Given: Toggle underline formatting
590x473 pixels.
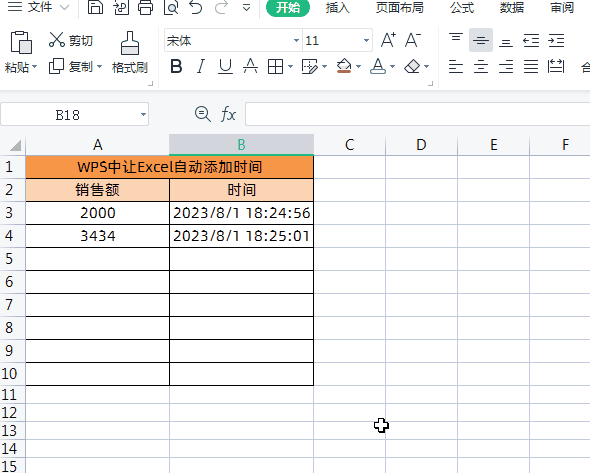Looking at the screenshot, I should tap(225, 67).
